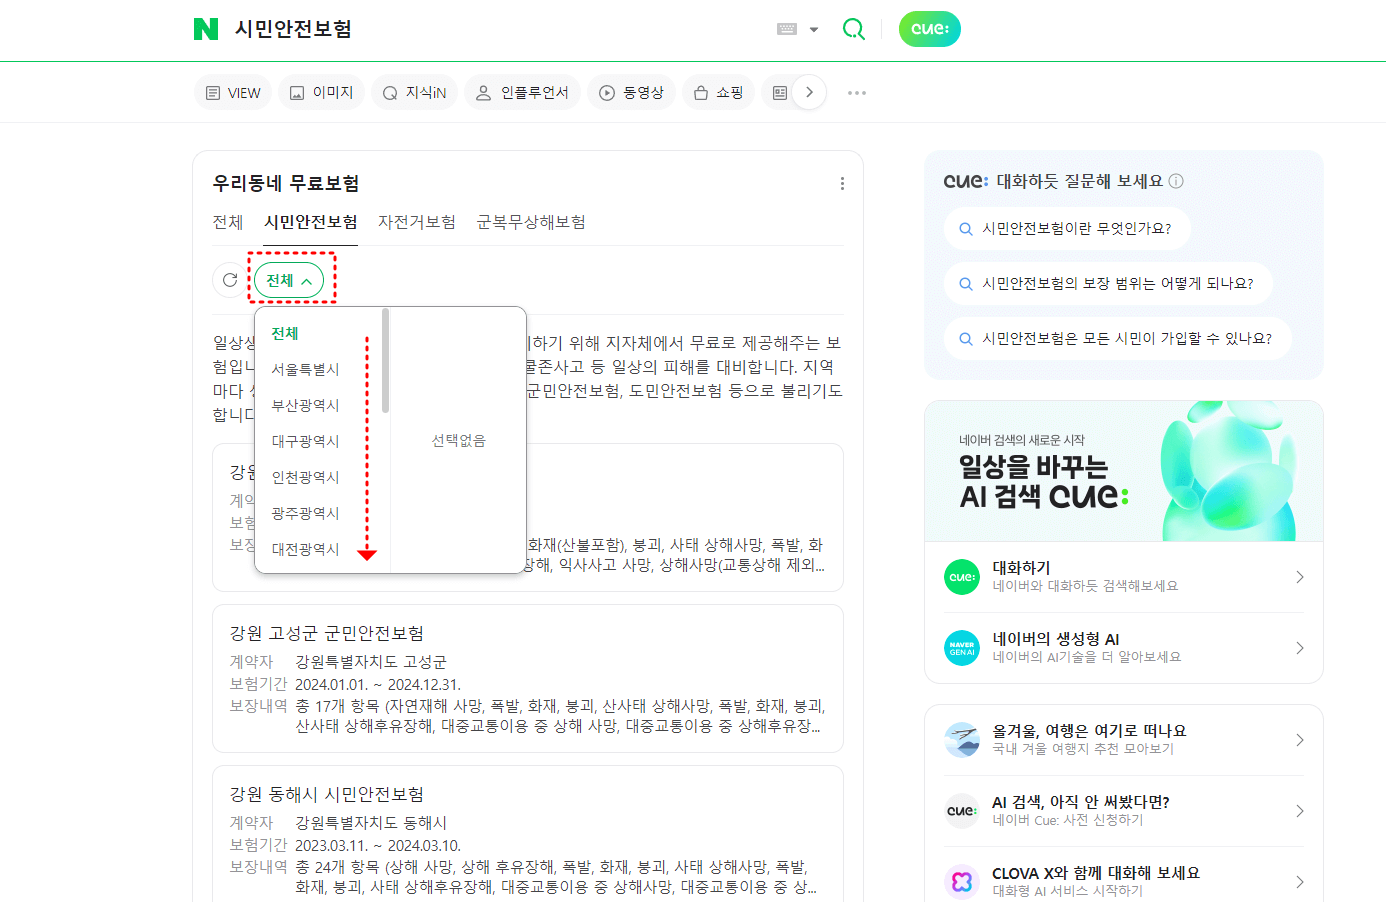Open the keyboard layout dropdown arrow
Screen dimensions: 1386x902
click(813, 29)
